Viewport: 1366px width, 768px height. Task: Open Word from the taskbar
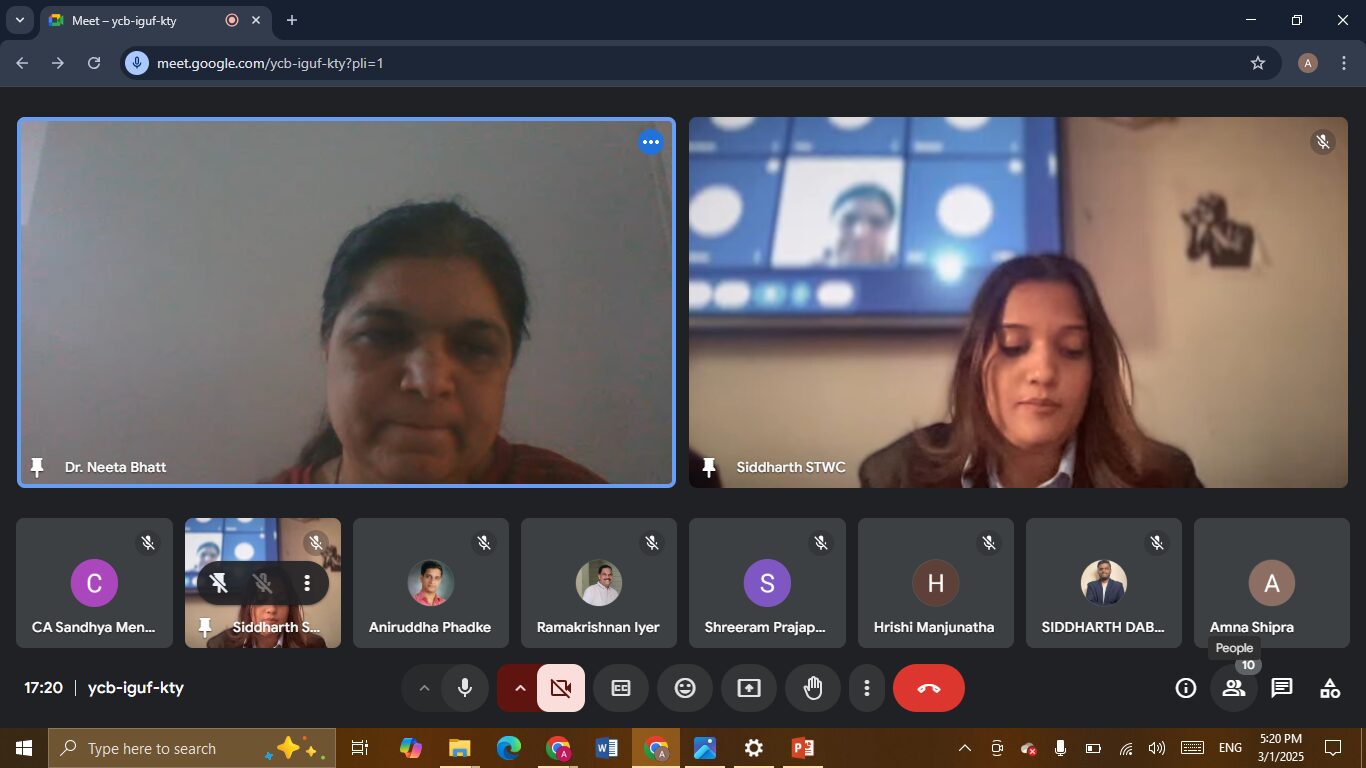pos(607,748)
